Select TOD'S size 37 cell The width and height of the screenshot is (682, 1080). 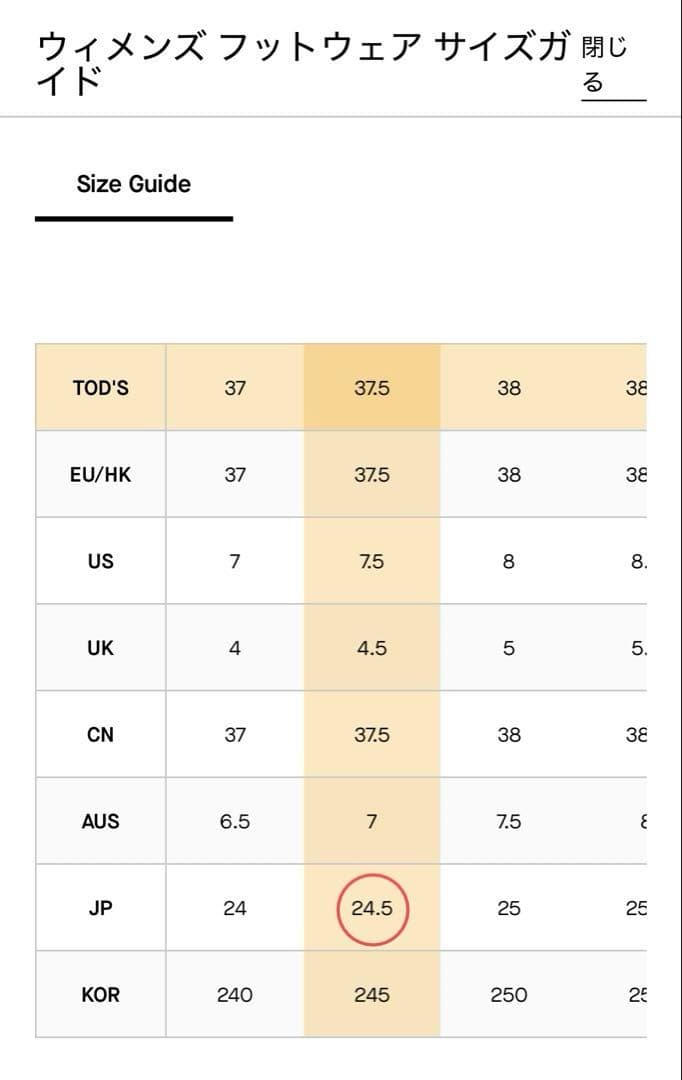(x=235, y=388)
